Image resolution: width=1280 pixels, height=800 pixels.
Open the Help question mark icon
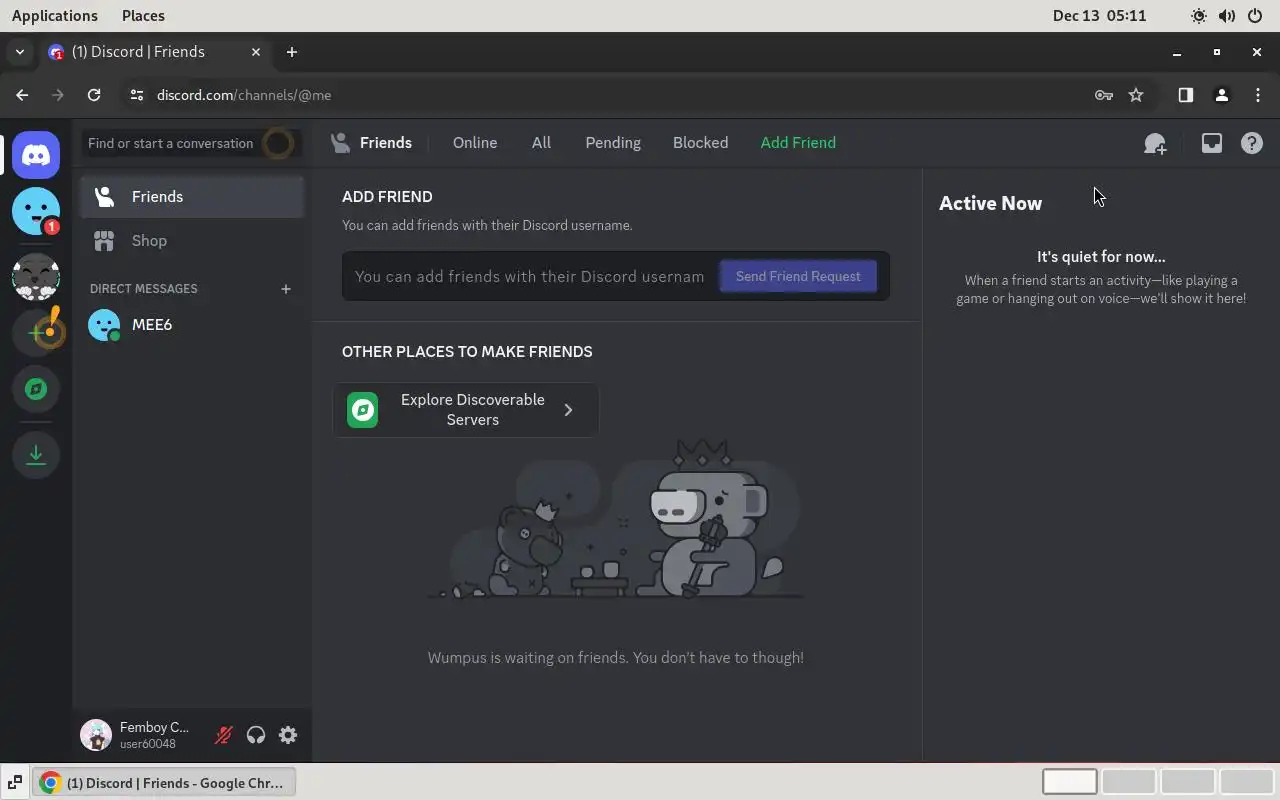[x=1251, y=143]
